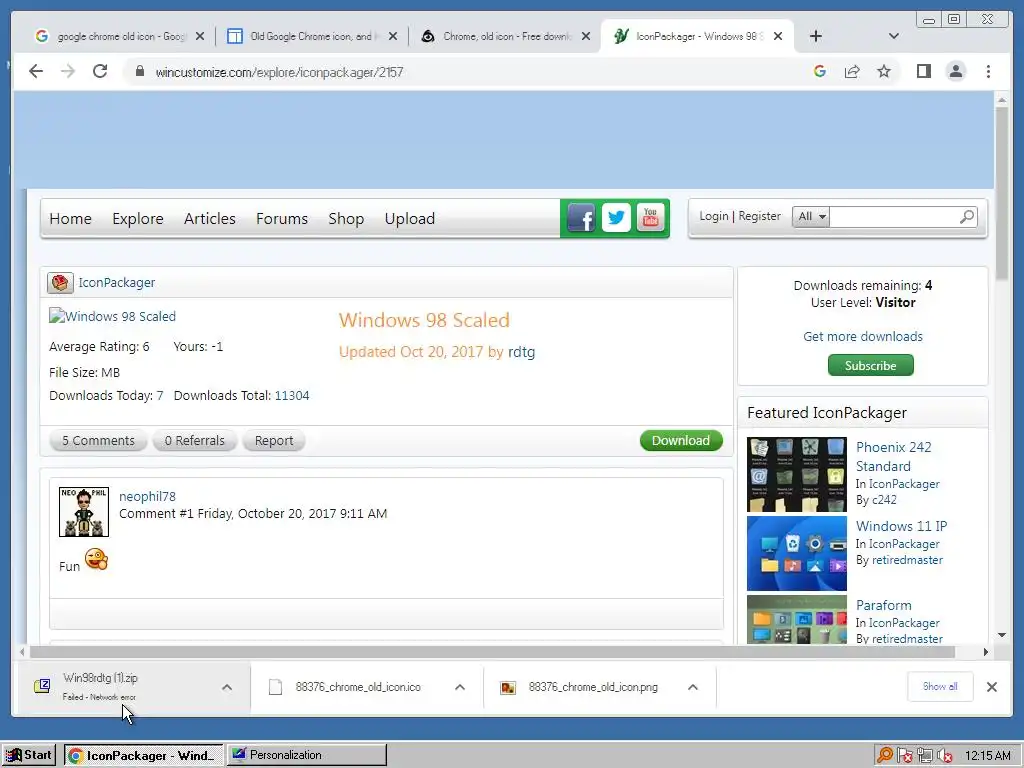Switch to 'Old Google Chrome icon, and' tab

click(x=310, y=36)
